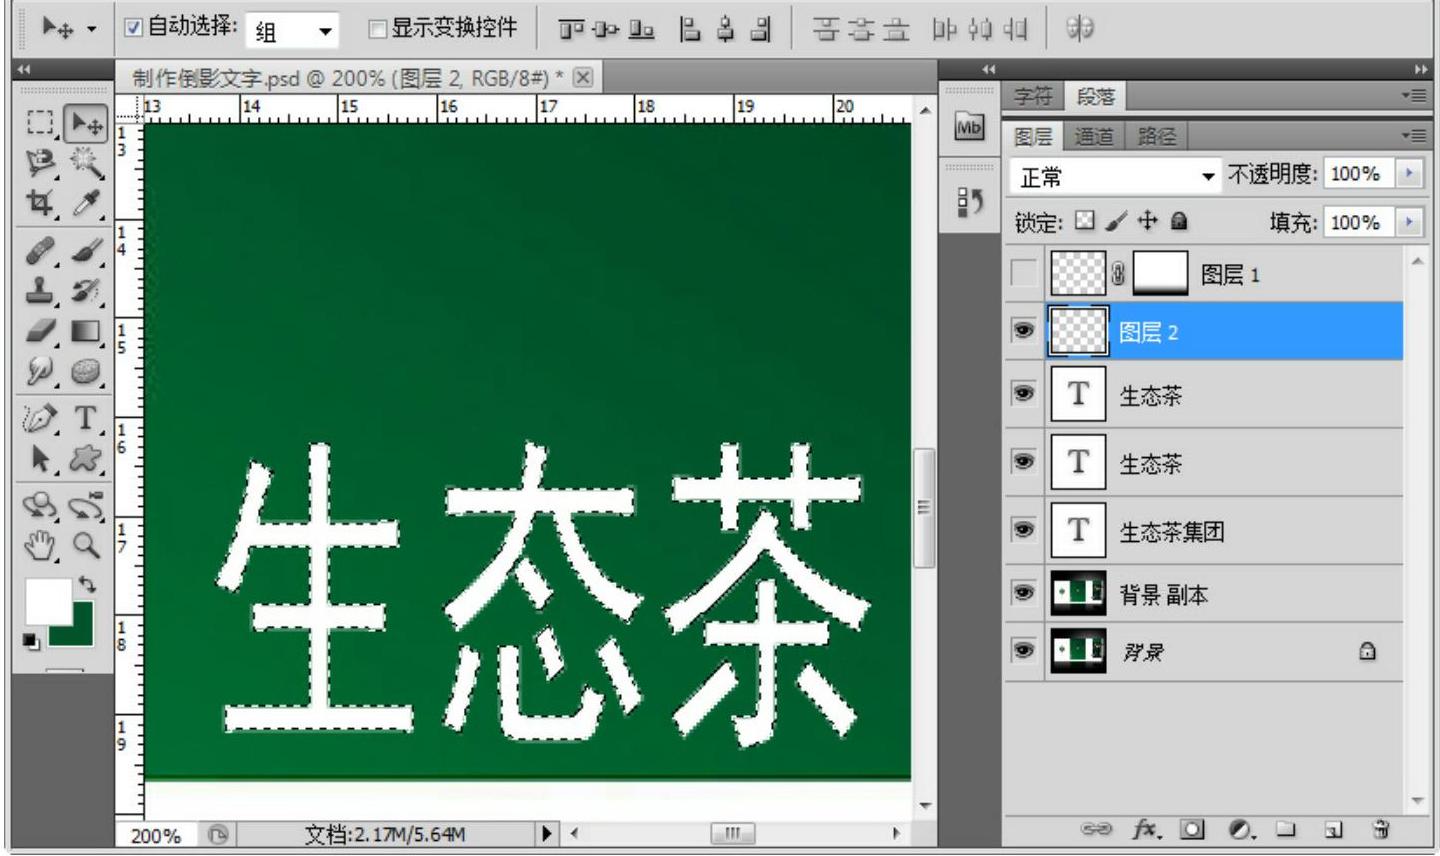Select the Rectangular Marquee tool

[40, 123]
